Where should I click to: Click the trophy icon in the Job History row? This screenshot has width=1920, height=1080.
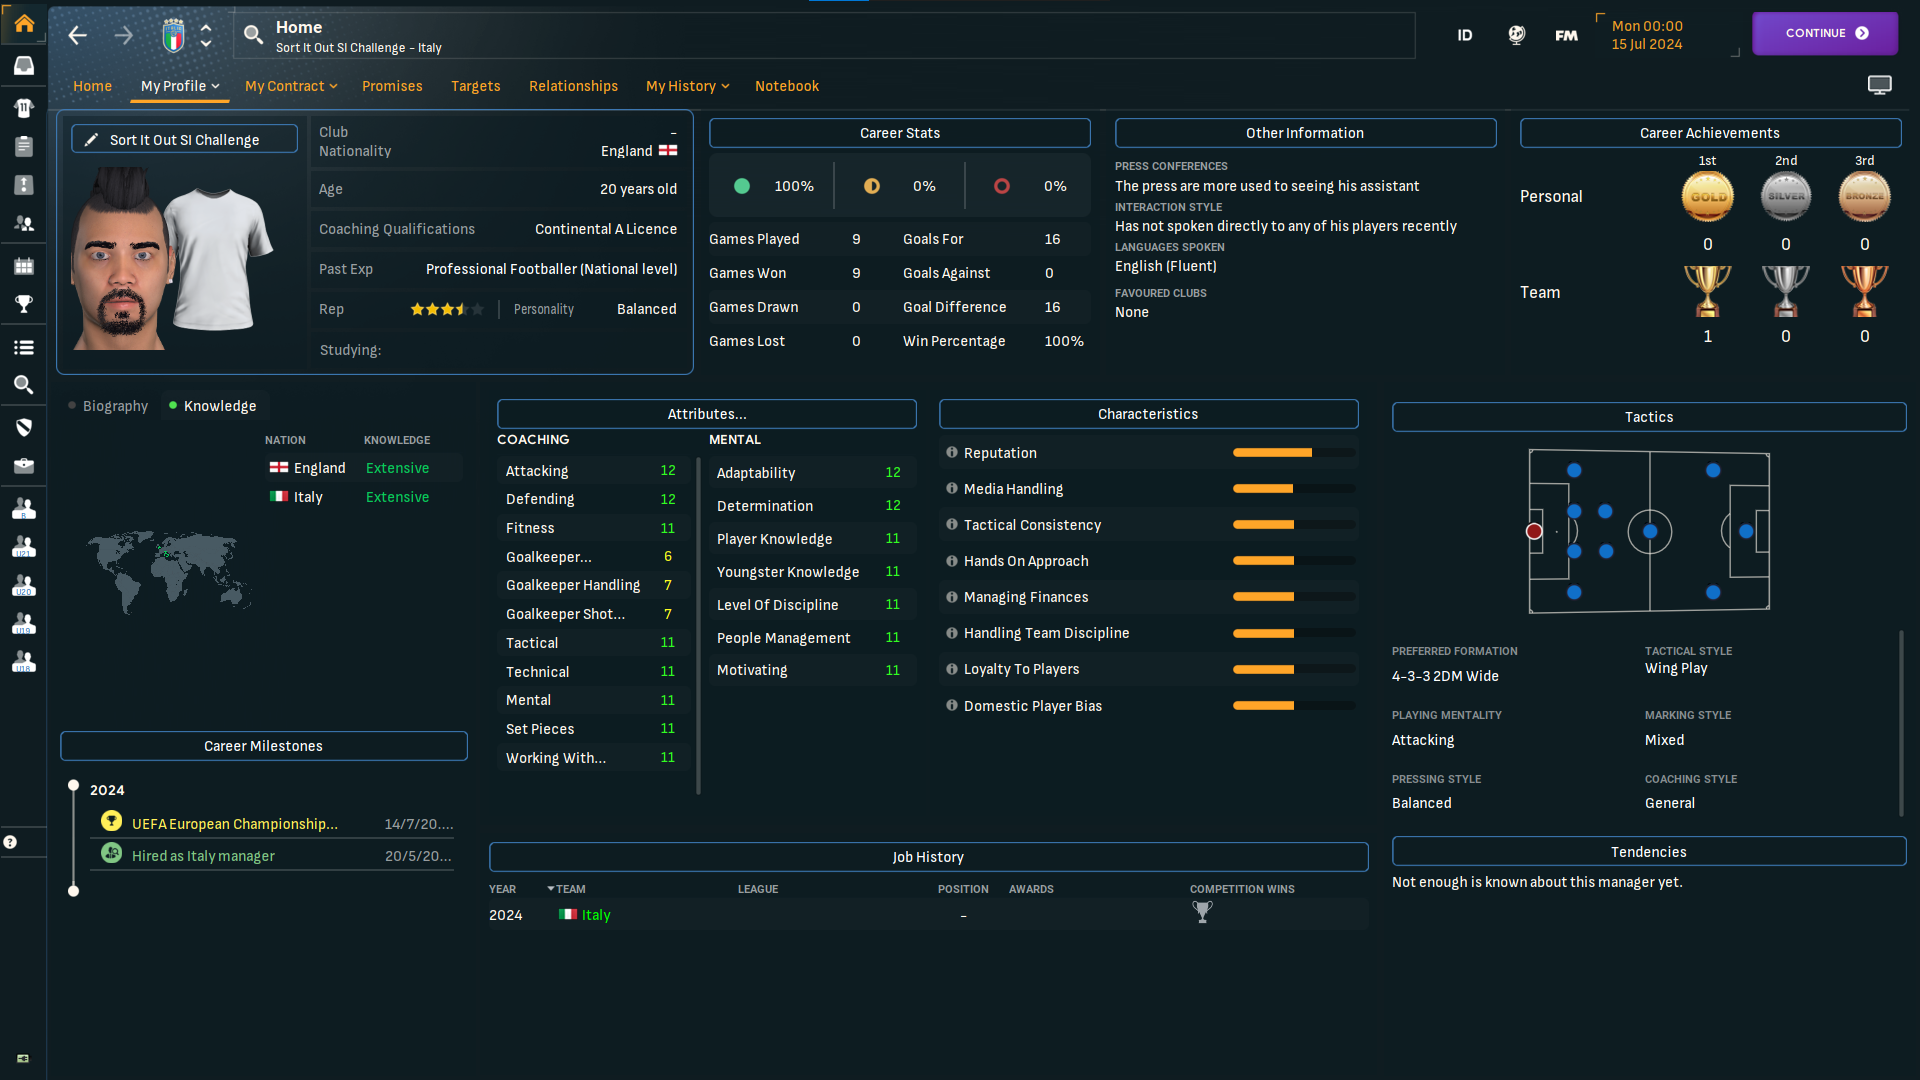pos(1202,912)
